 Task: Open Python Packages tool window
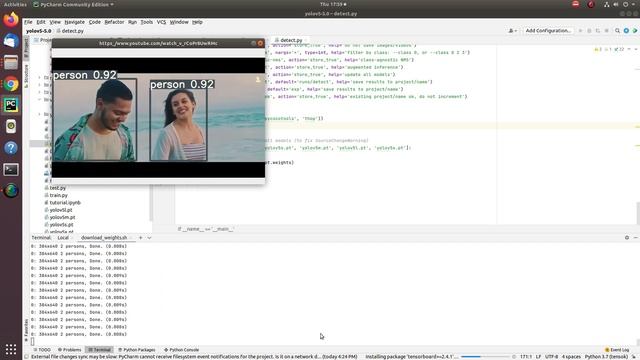click(137, 350)
